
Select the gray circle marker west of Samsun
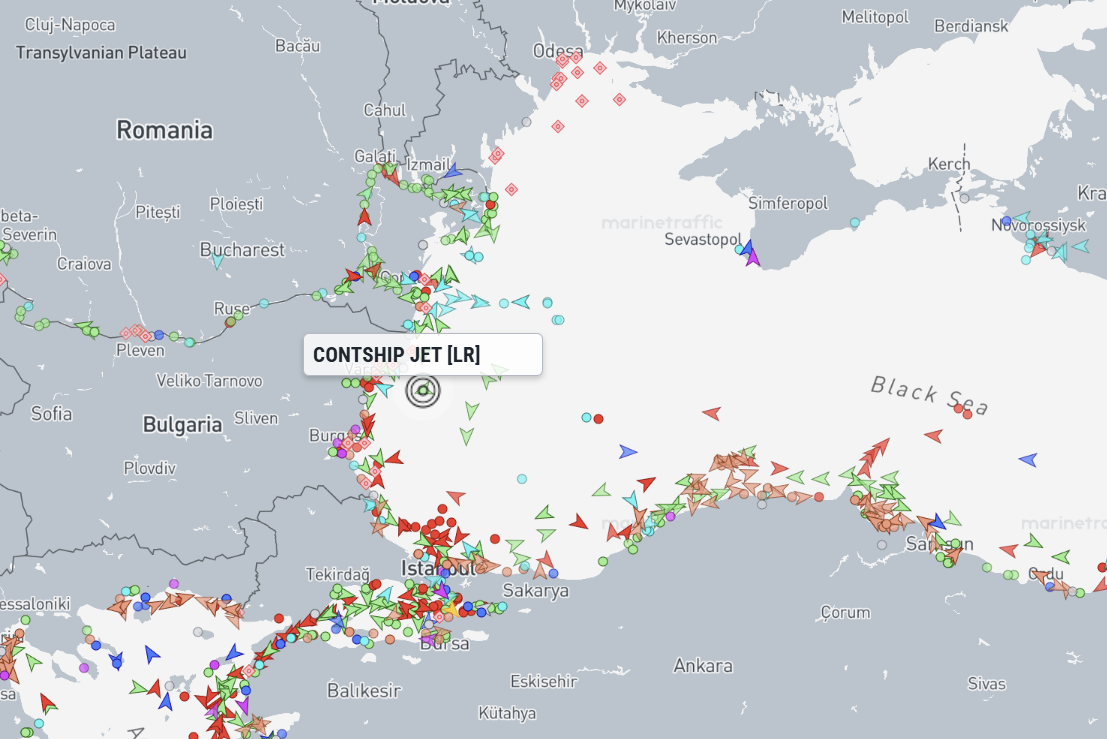tap(882, 545)
